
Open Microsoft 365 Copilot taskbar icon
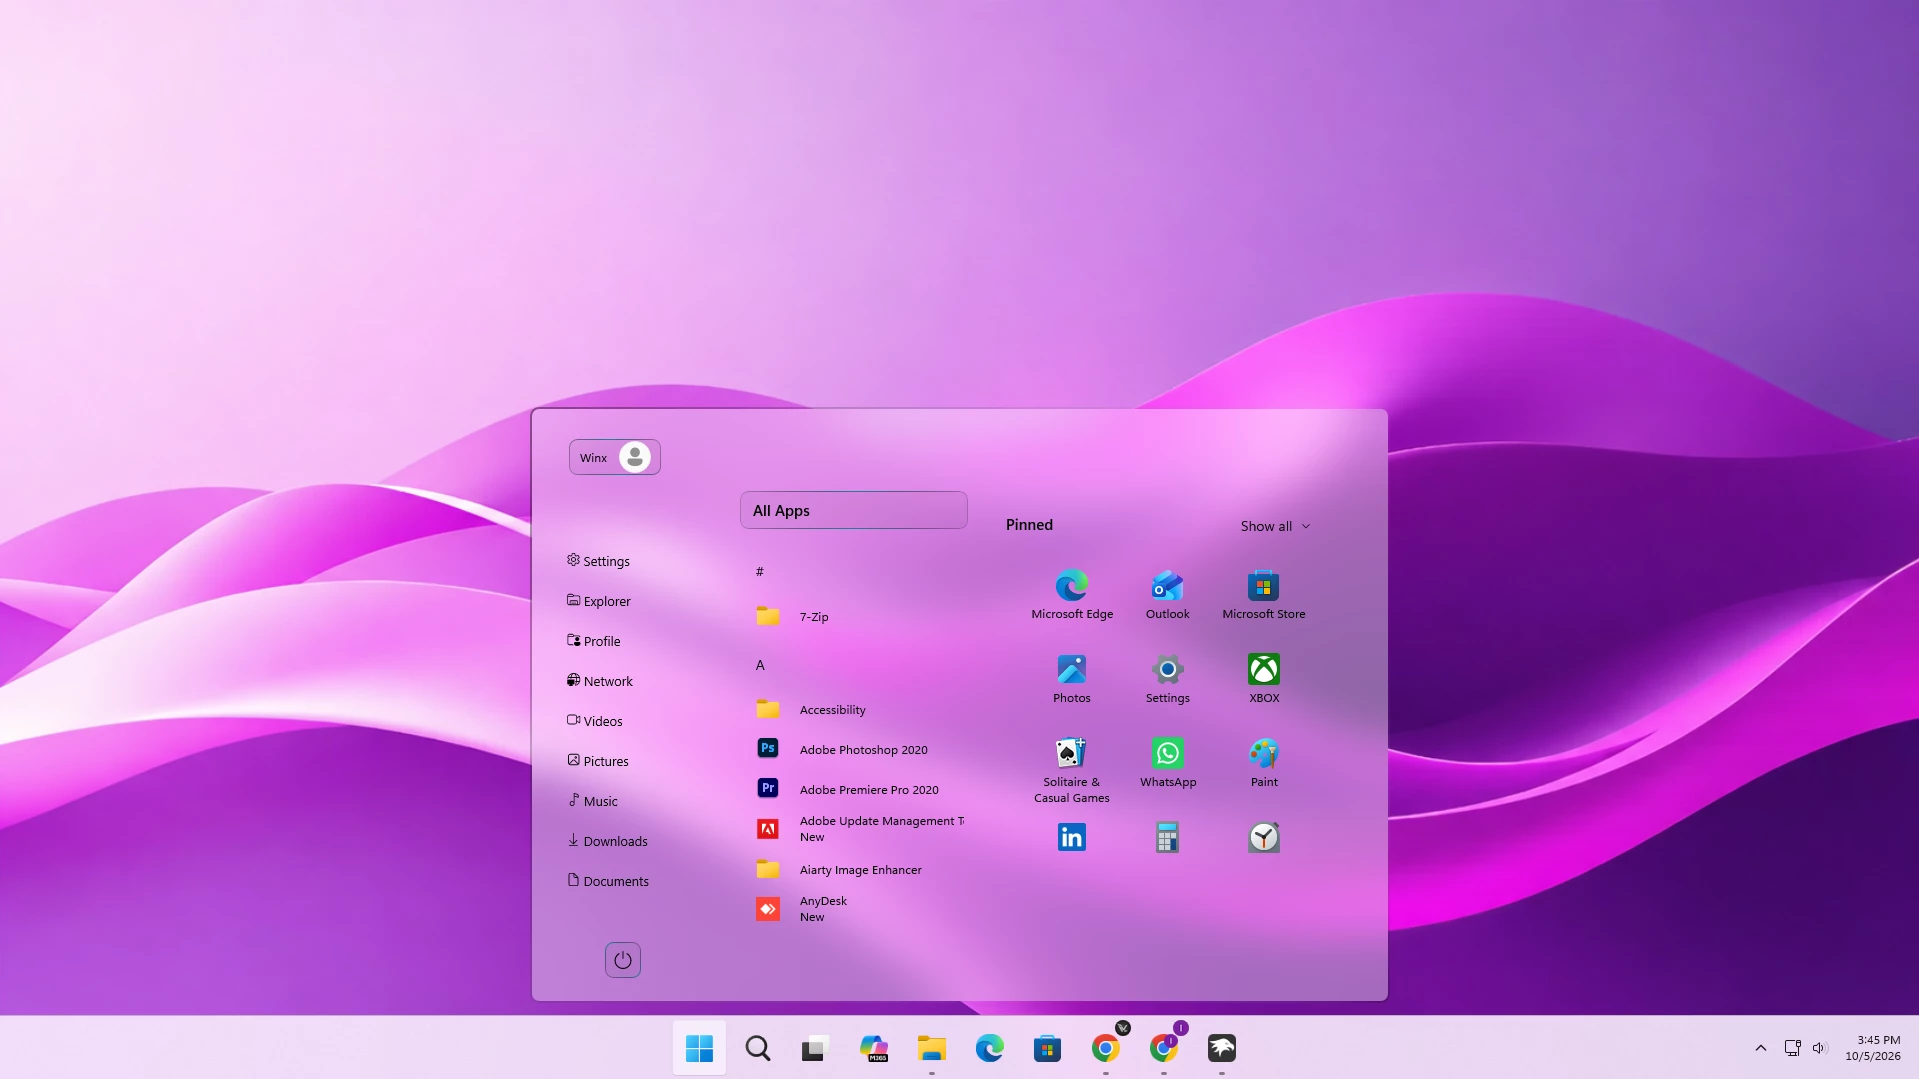point(873,1048)
